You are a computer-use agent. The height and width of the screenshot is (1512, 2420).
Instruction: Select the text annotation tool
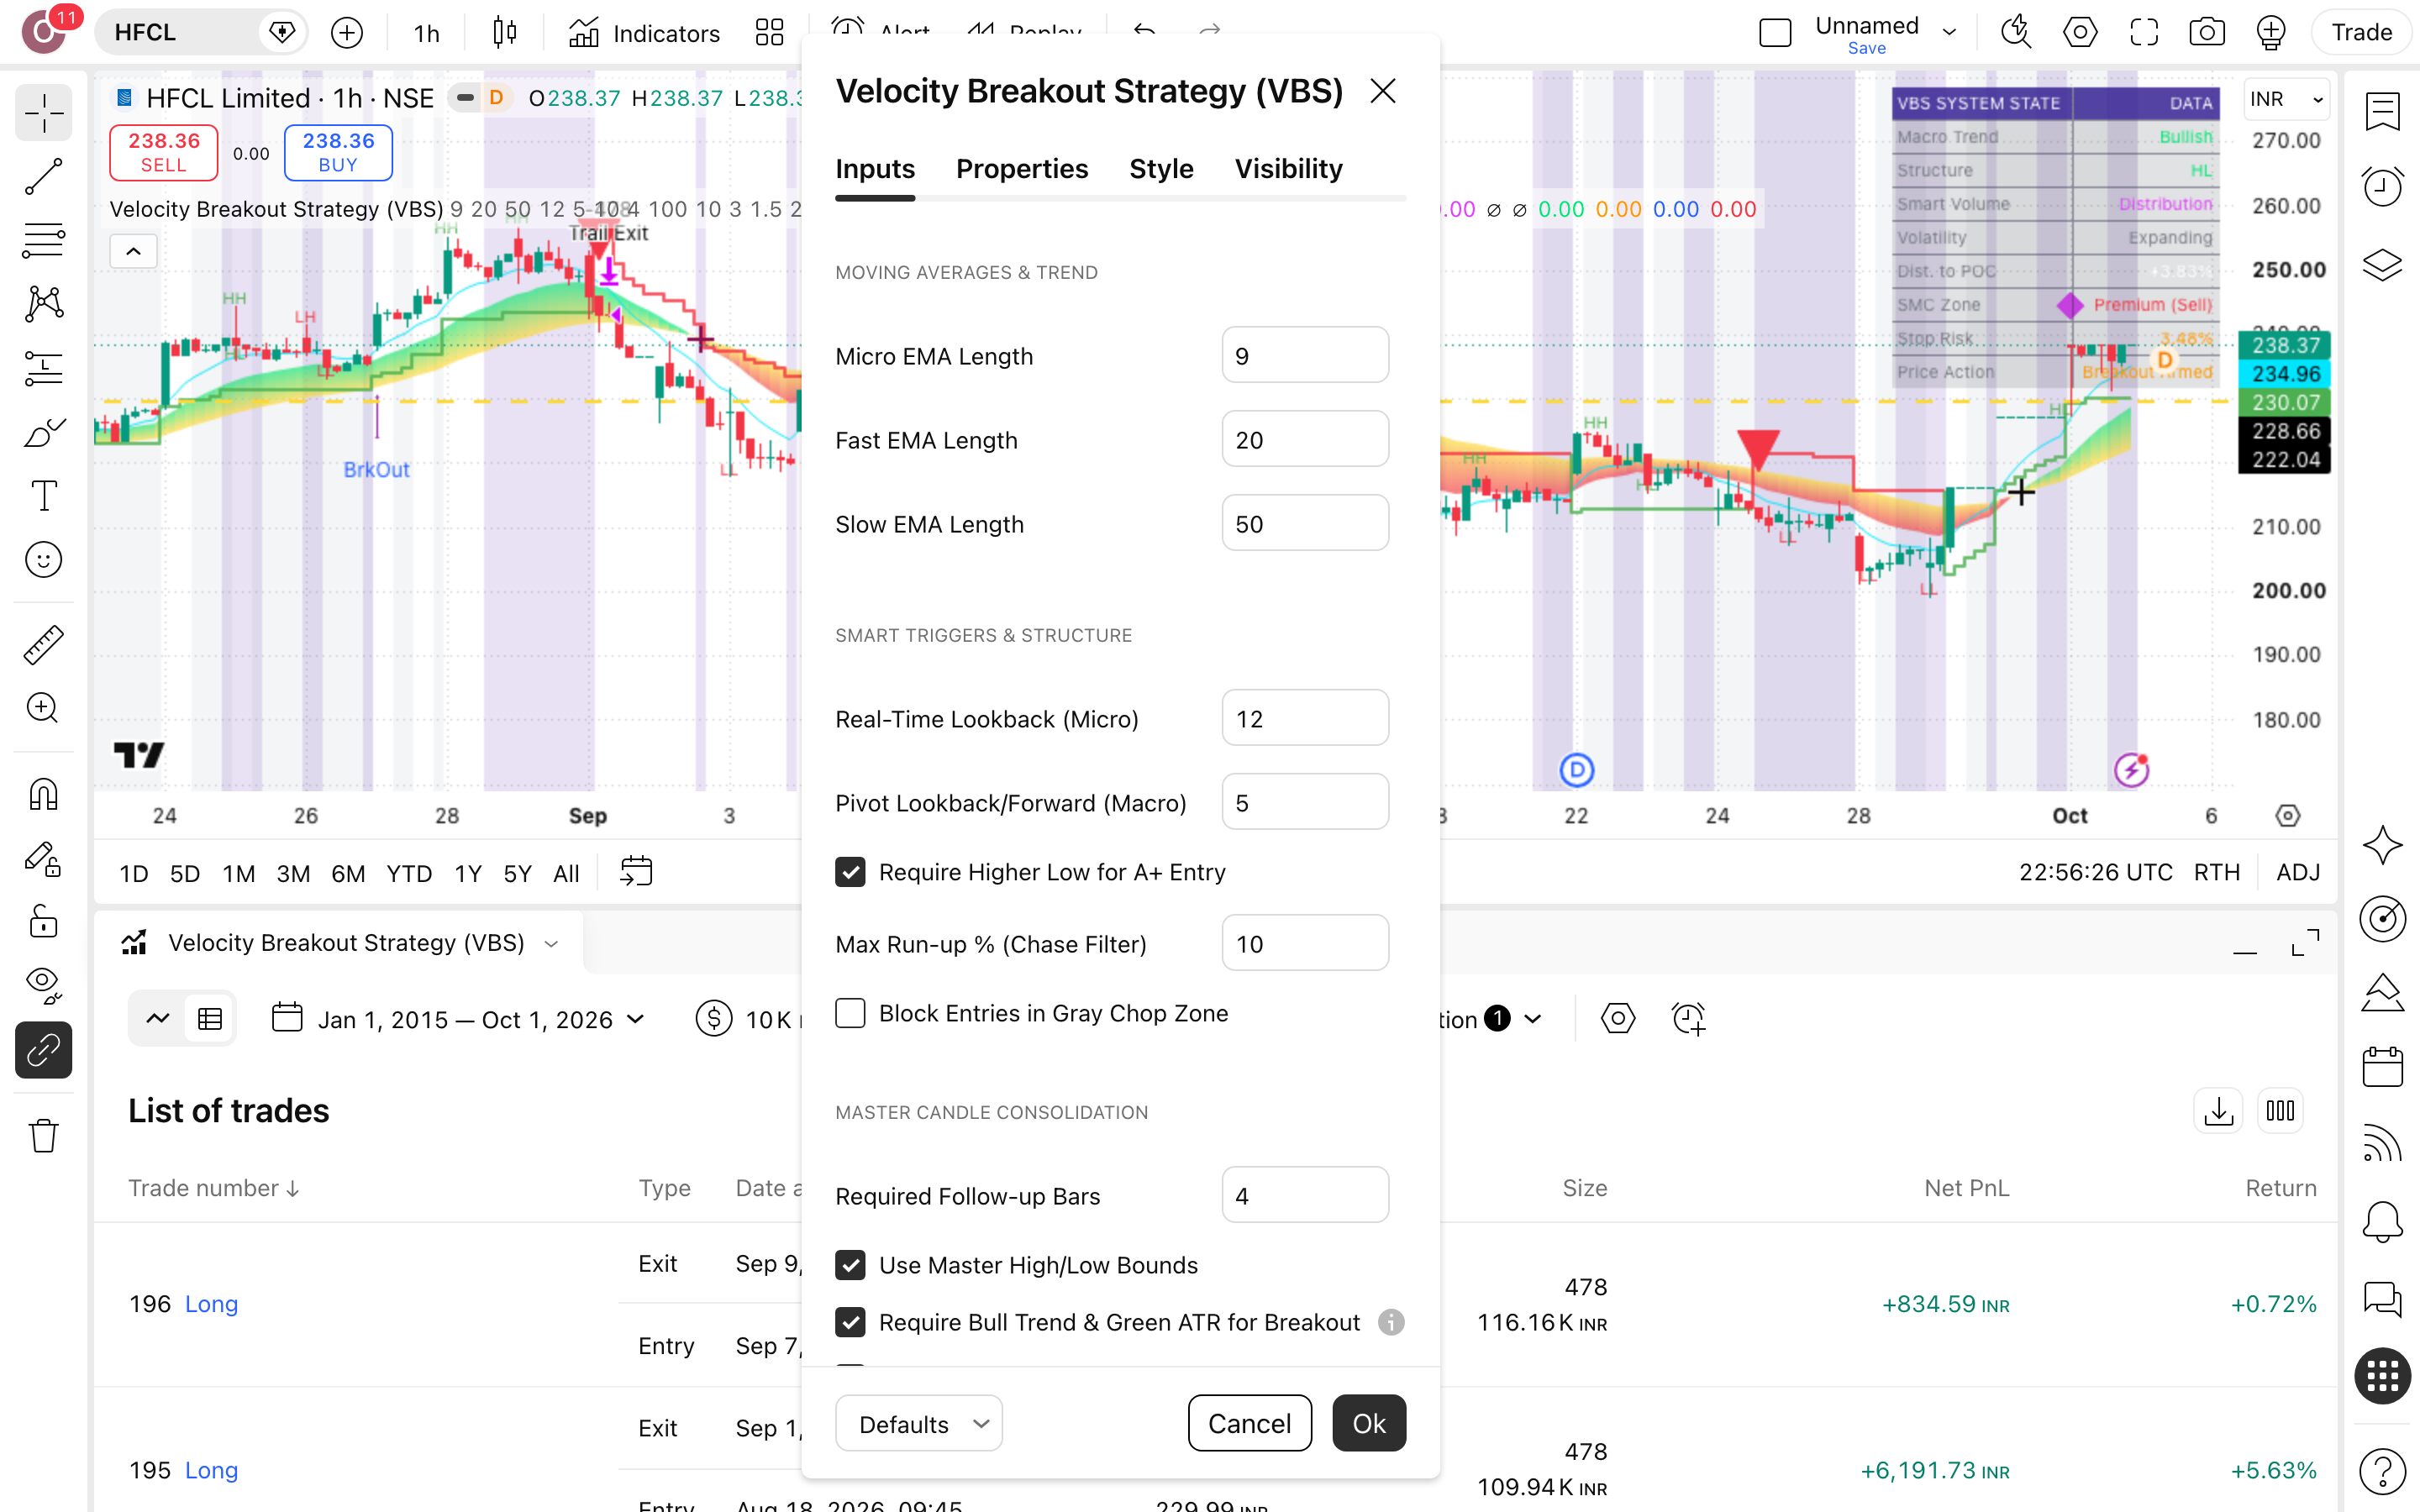[43, 495]
